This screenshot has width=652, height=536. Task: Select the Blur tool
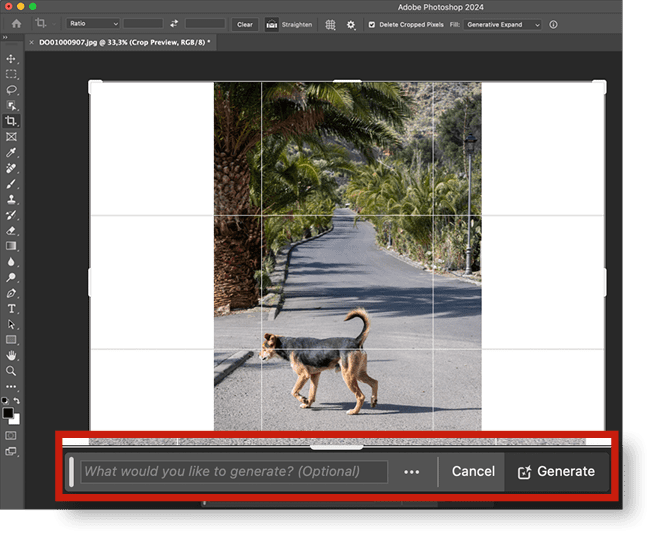point(11,262)
